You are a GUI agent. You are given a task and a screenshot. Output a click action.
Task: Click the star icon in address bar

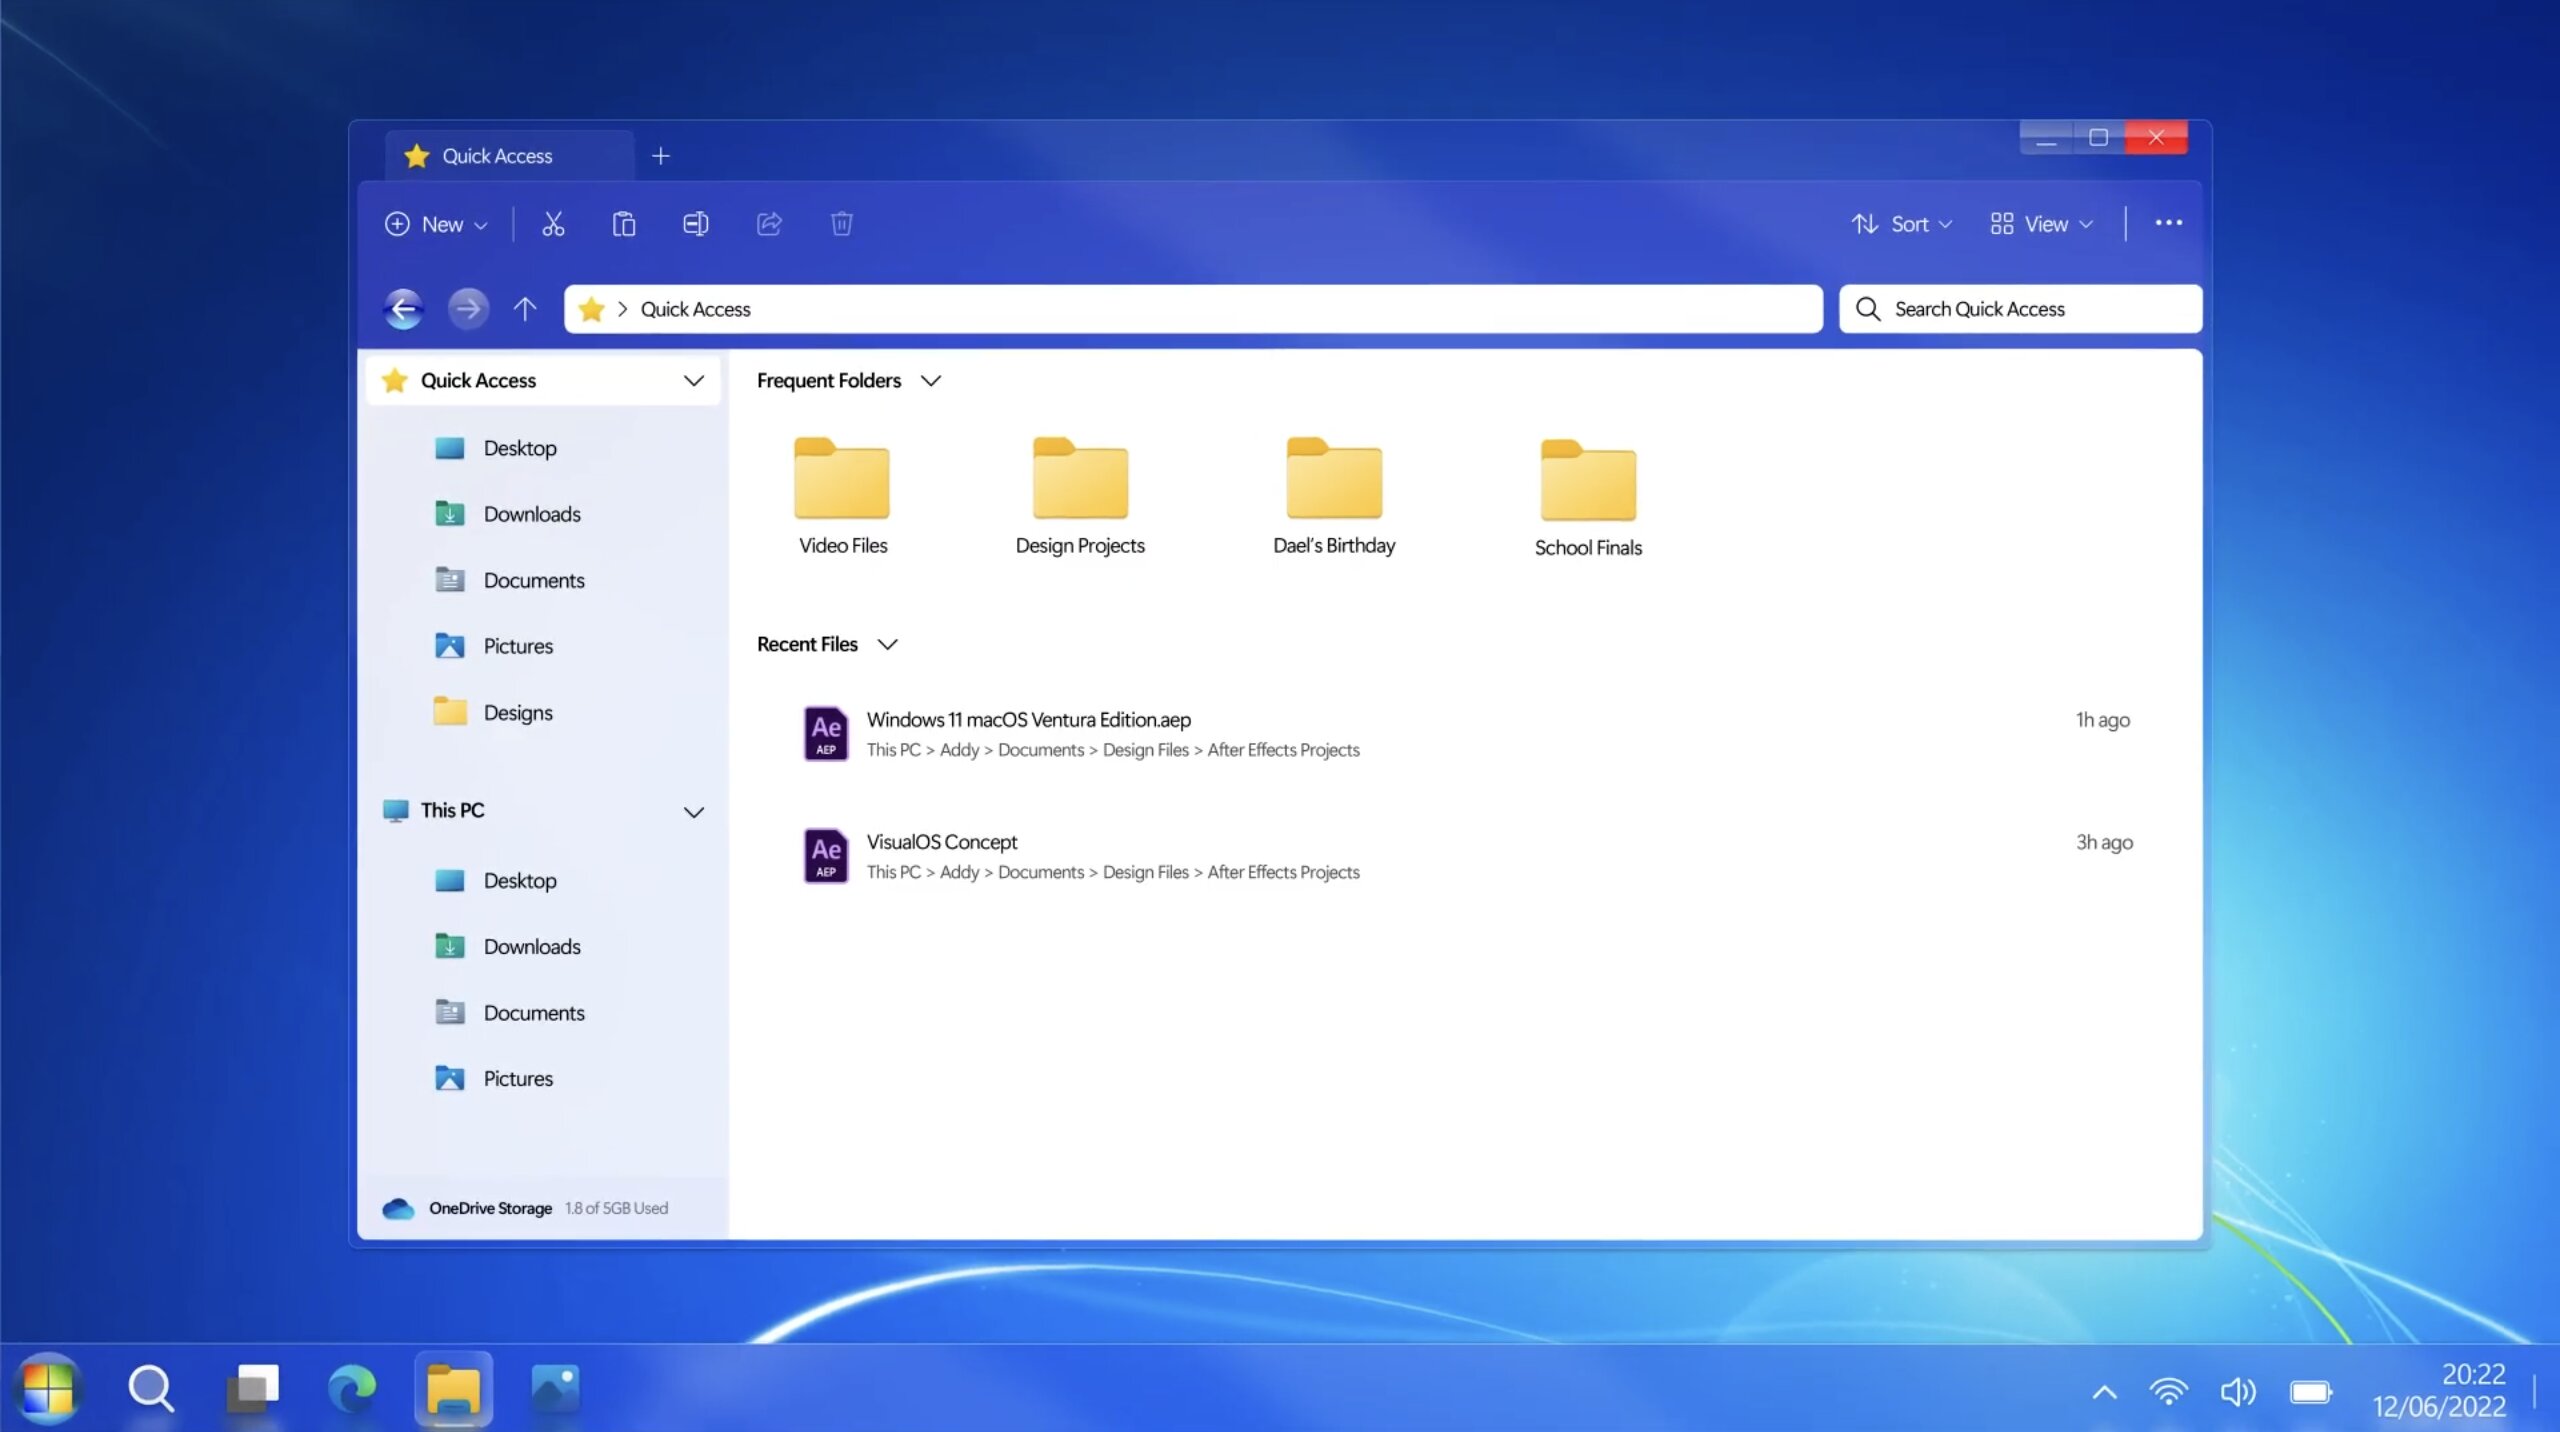pyautogui.click(x=592, y=309)
